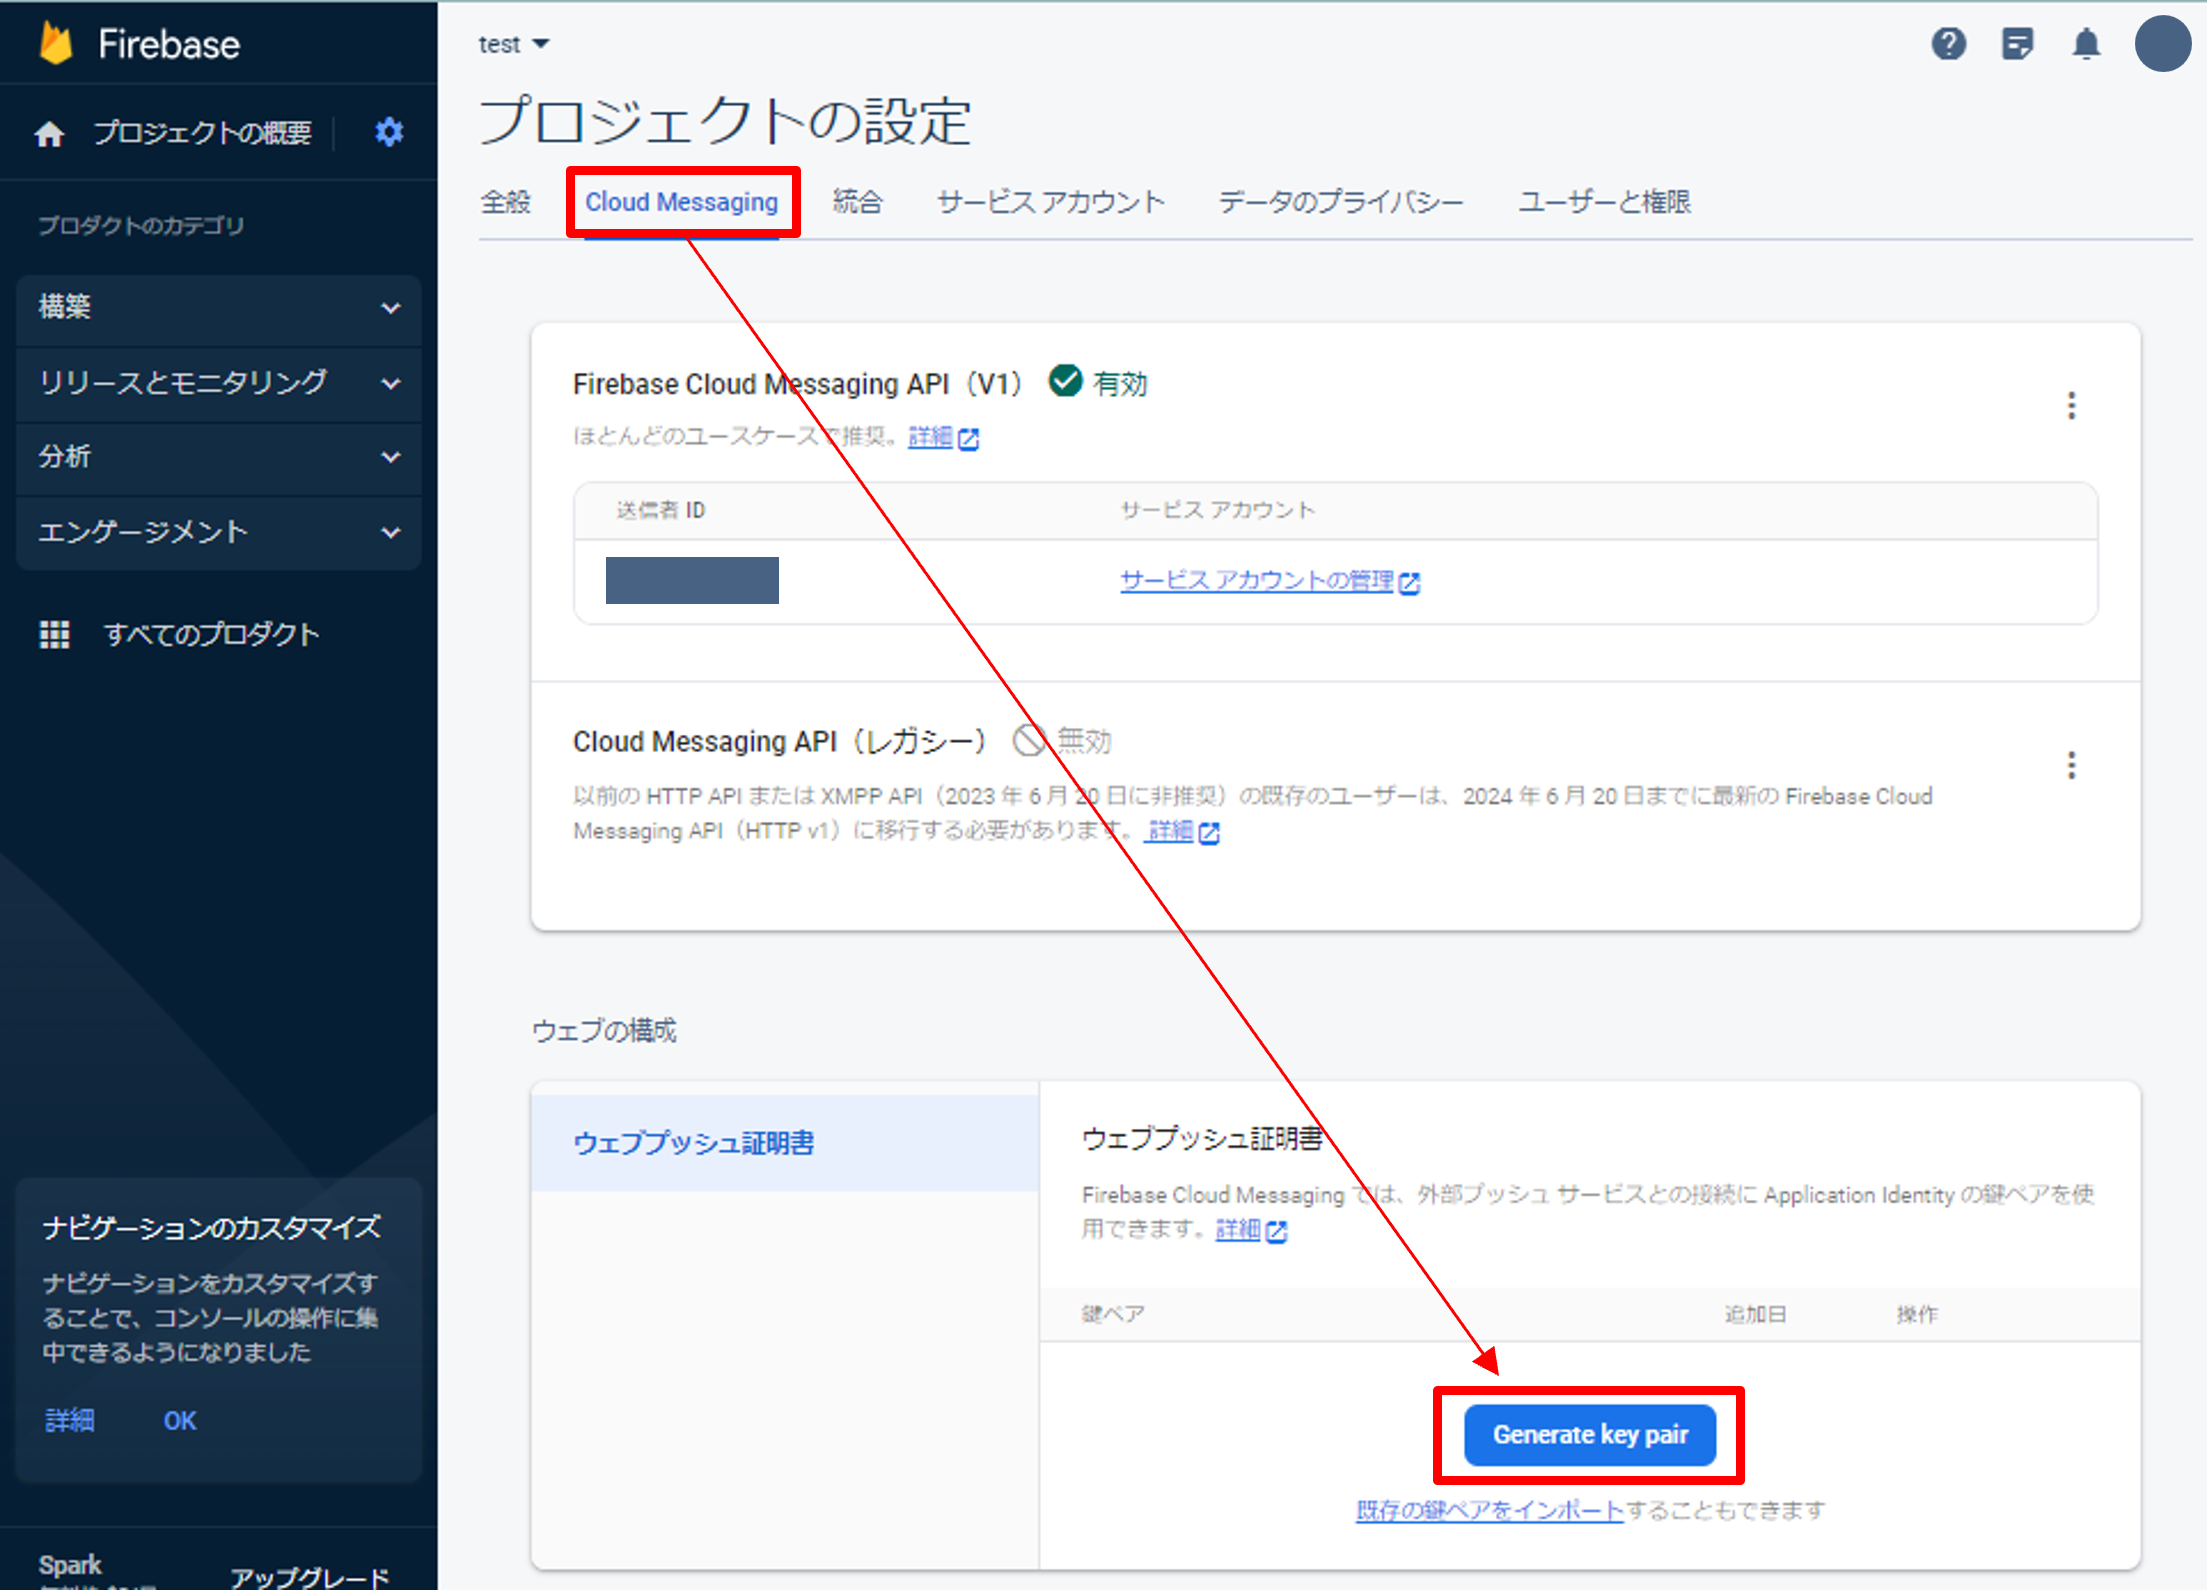2207x1590 pixels.
Task: Open the ユーザーと権限 tab
Action: [x=1604, y=202]
